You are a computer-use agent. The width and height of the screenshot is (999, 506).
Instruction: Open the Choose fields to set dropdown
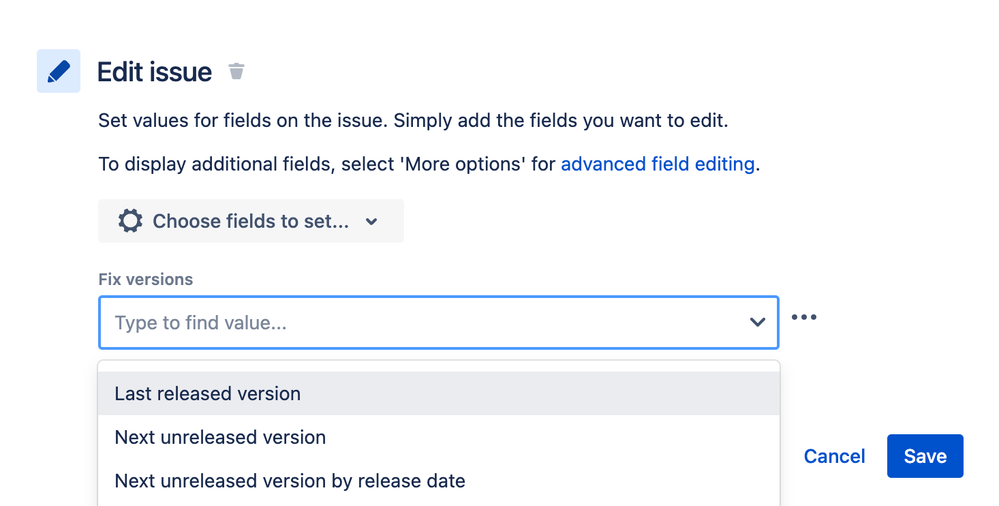[x=251, y=221]
